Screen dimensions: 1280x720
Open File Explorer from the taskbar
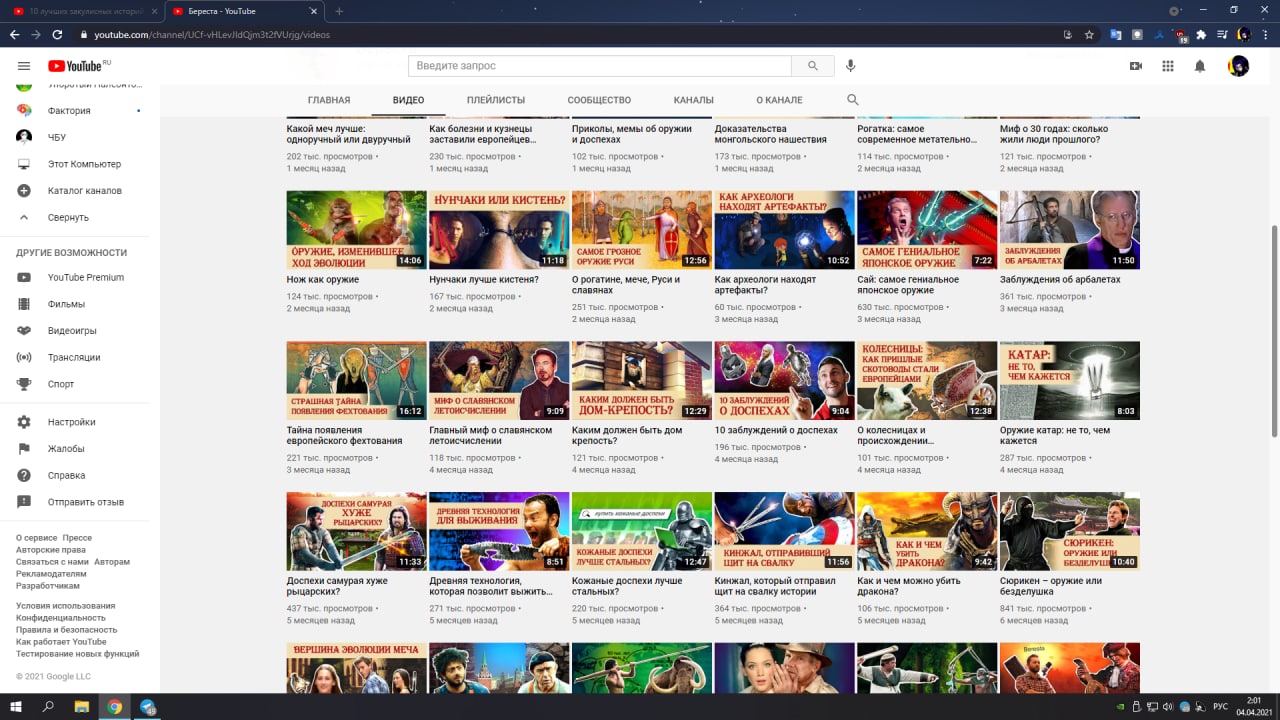82,706
